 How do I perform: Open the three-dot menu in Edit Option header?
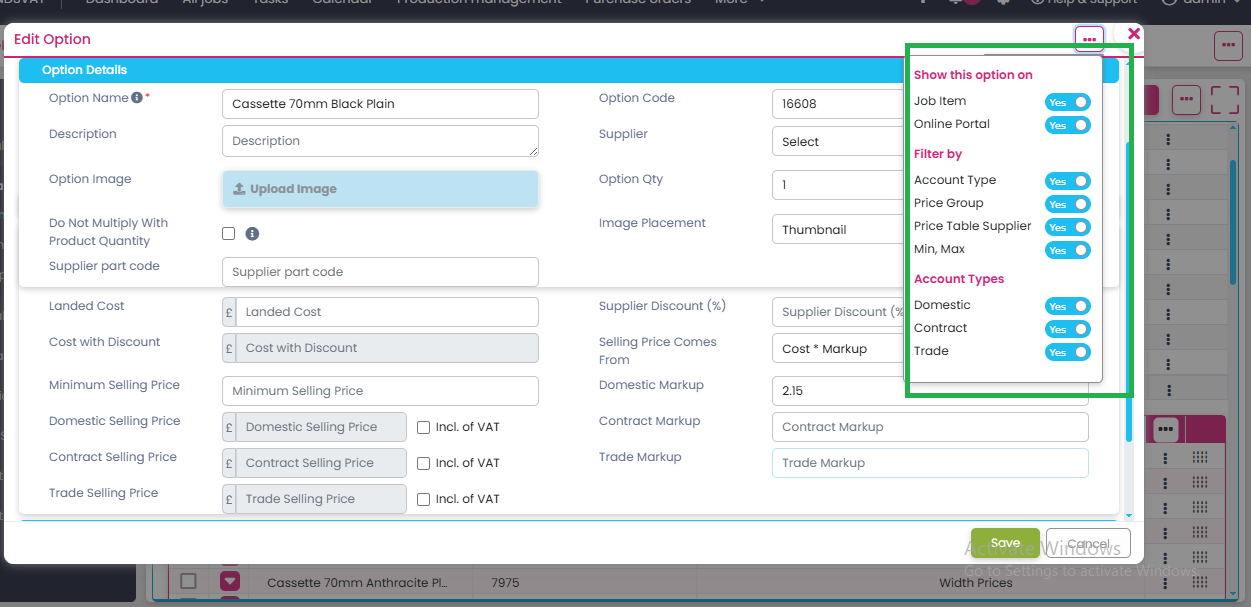click(1089, 39)
